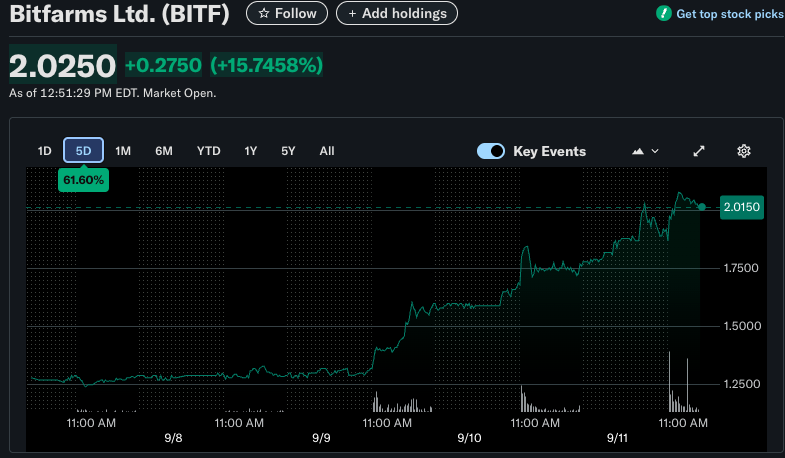Image resolution: width=785 pixels, height=458 pixels.
Task: Select YTD time range
Action: (x=208, y=151)
